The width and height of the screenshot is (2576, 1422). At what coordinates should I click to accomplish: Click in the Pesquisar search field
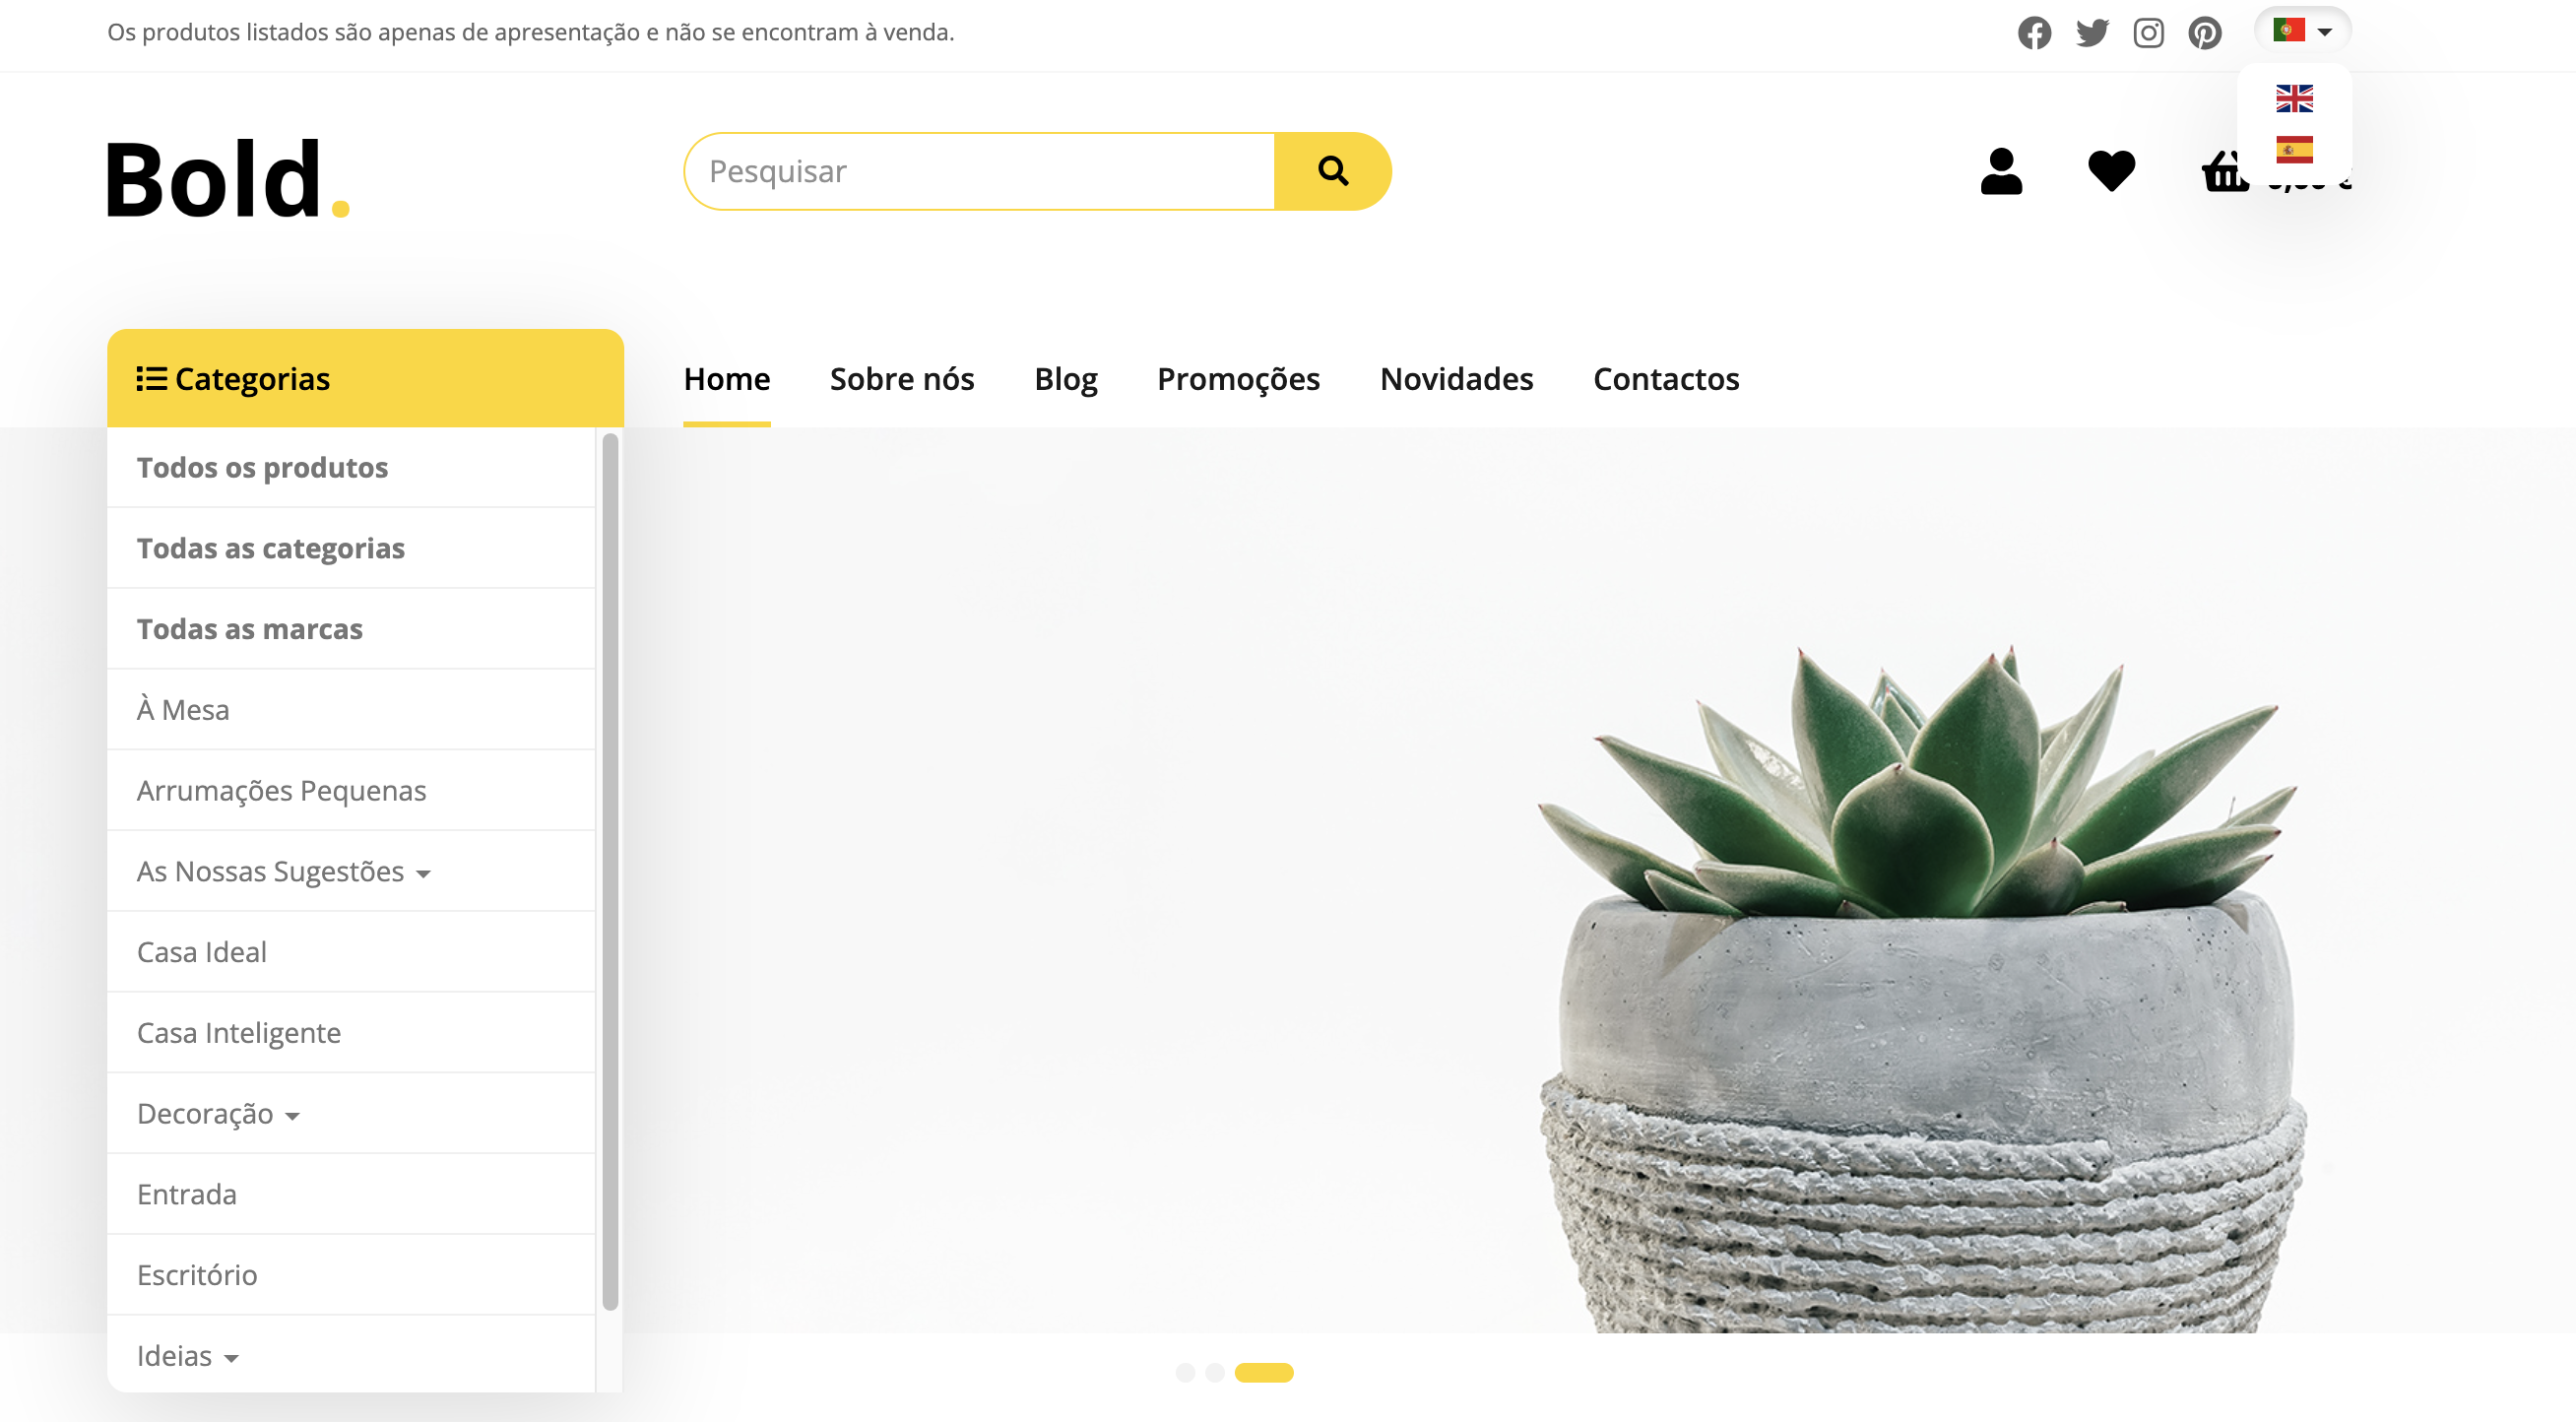(980, 171)
